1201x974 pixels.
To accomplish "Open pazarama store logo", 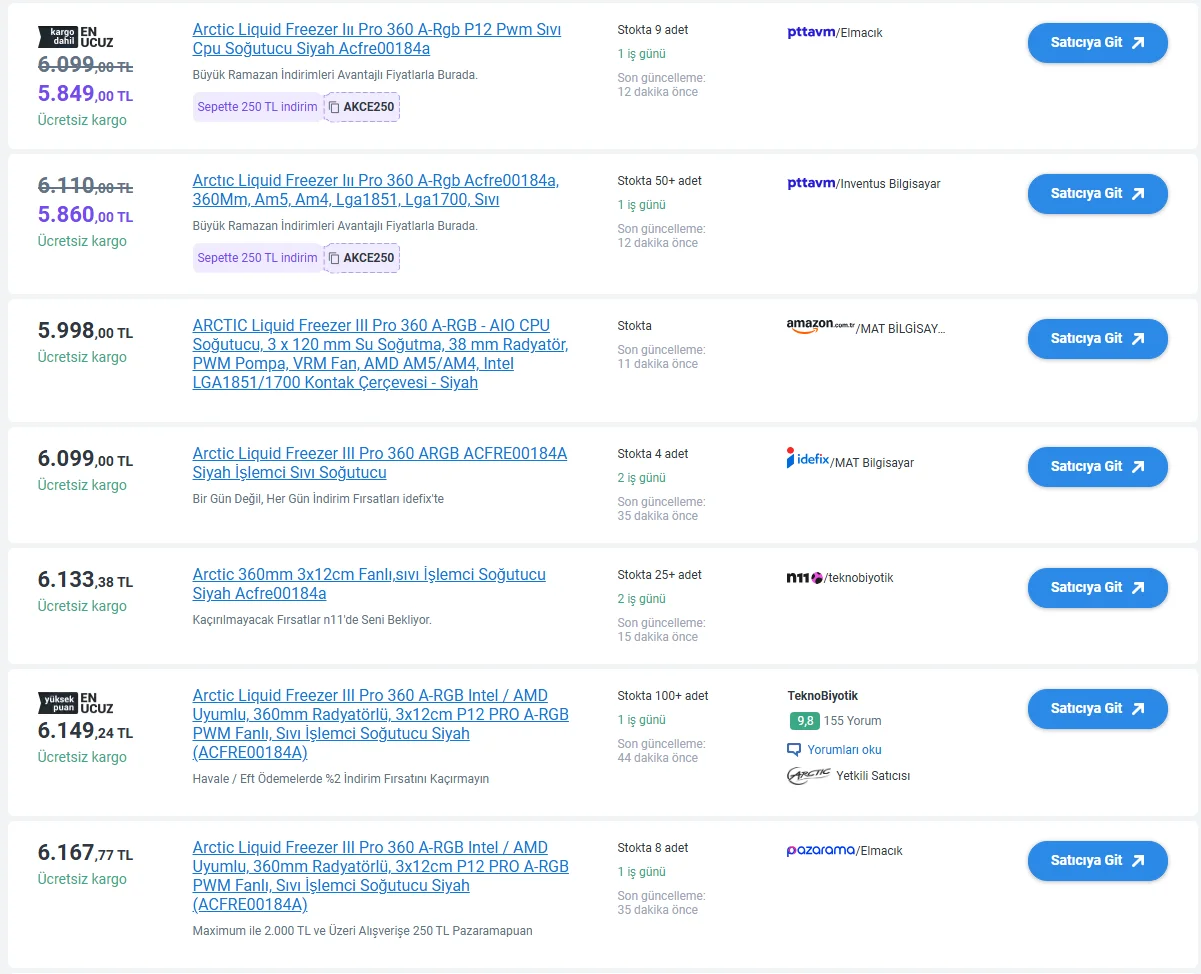I will click(821, 850).
